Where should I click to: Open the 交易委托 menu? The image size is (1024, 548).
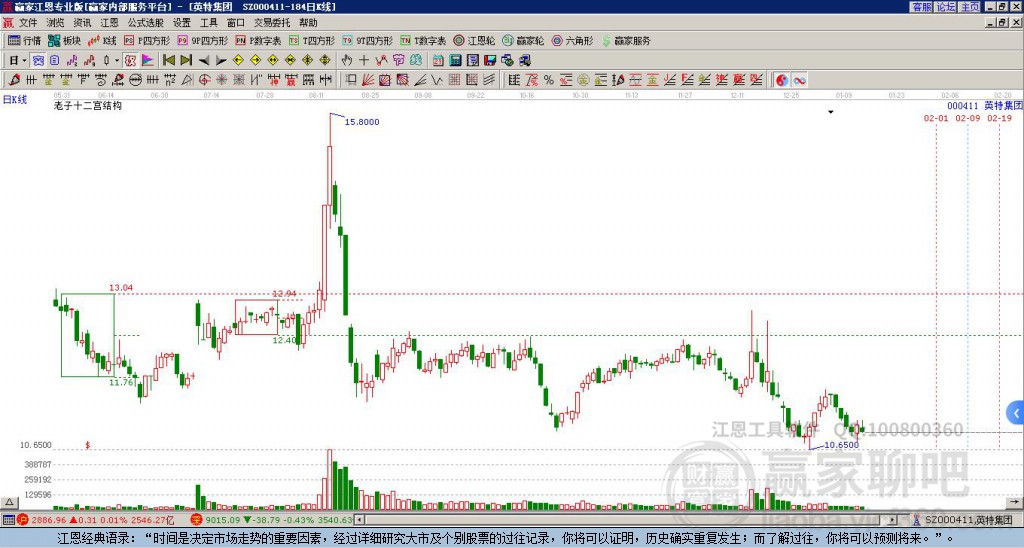point(272,23)
